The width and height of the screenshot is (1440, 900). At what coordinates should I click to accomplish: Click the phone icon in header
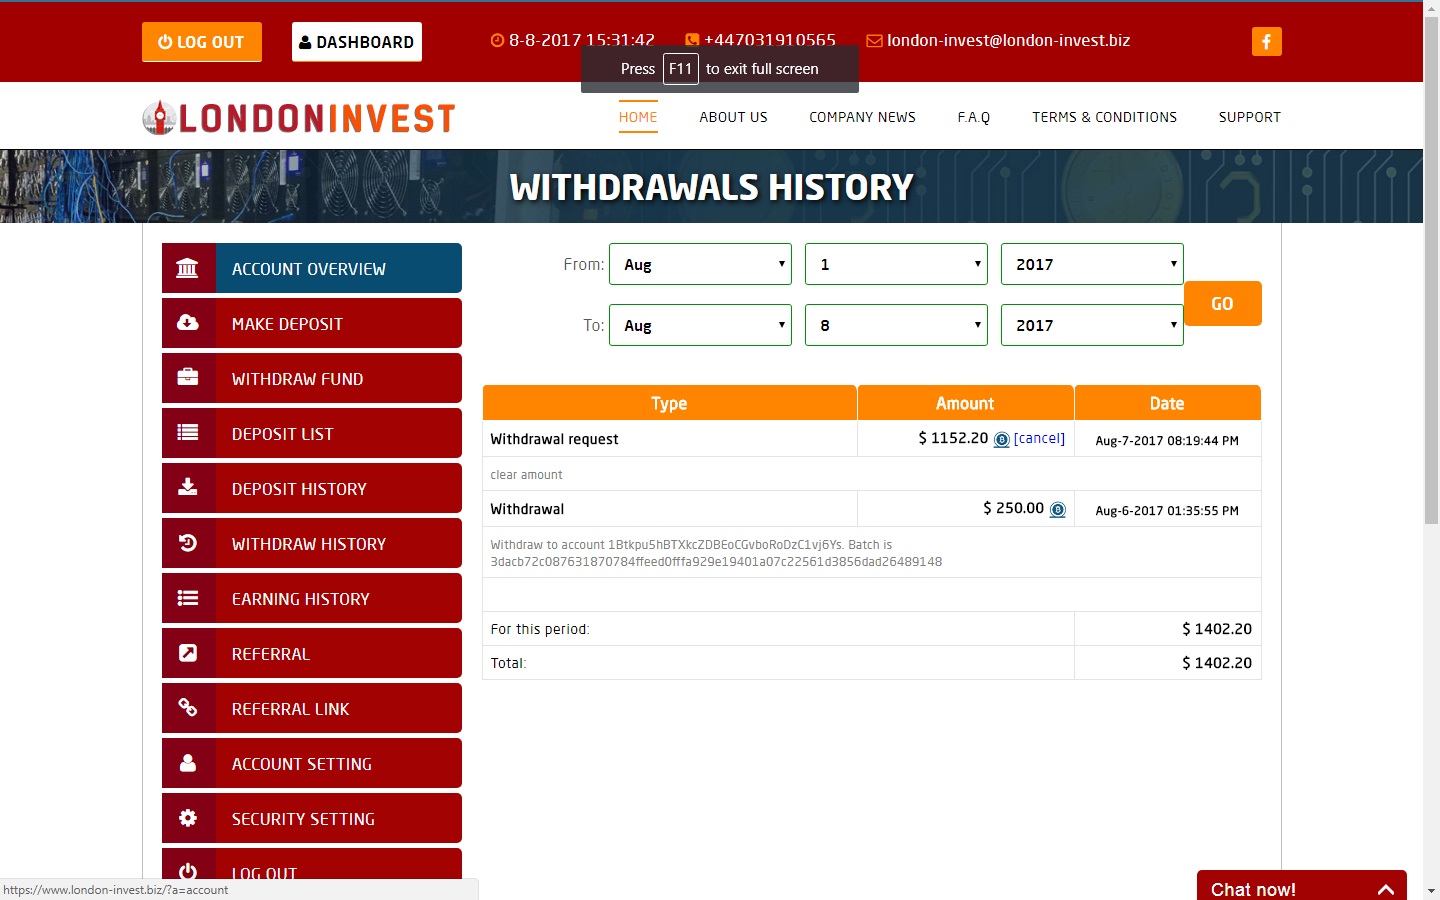692,41
